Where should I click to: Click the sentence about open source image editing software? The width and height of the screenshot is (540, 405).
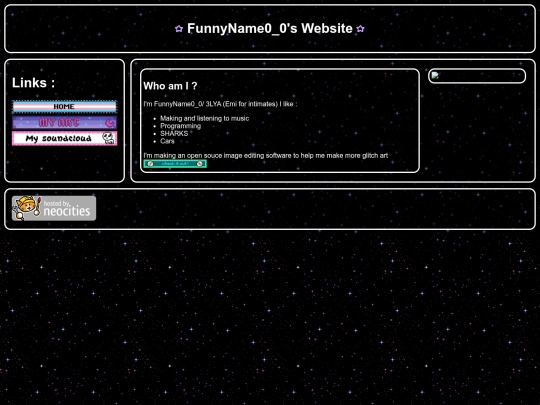click(266, 156)
